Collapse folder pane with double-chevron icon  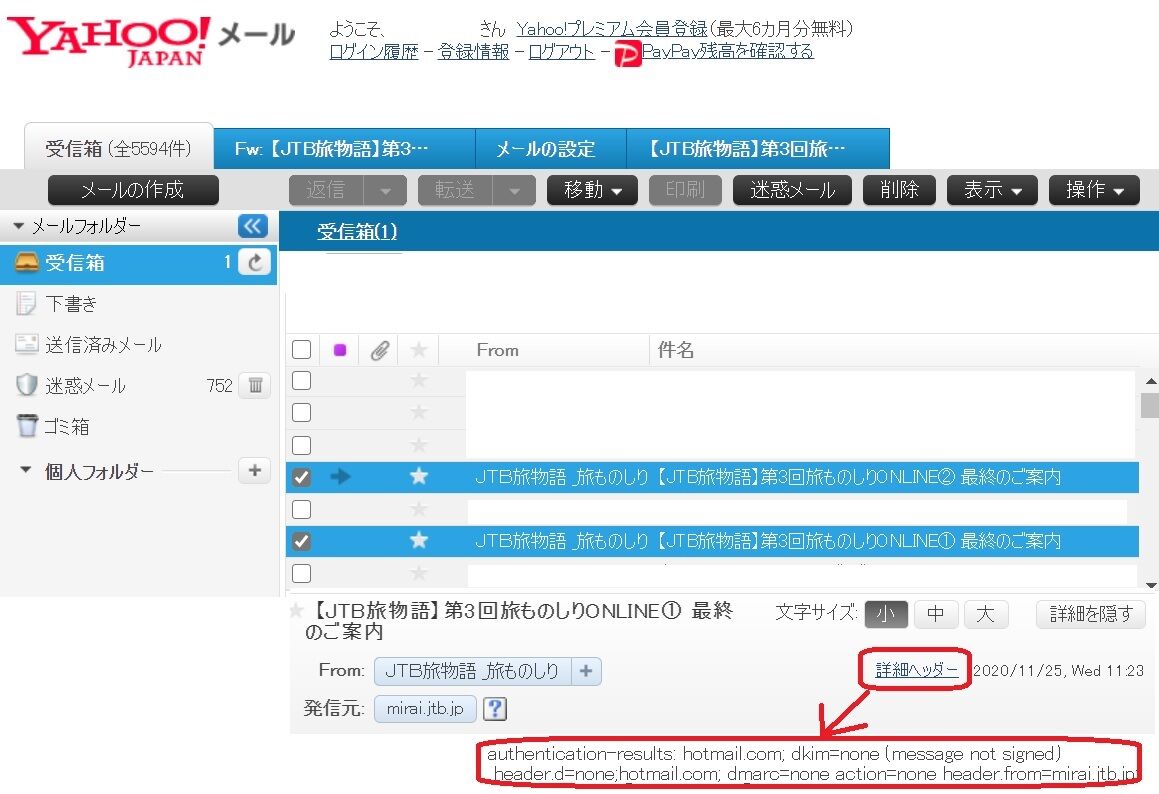click(x=253, y=225)
